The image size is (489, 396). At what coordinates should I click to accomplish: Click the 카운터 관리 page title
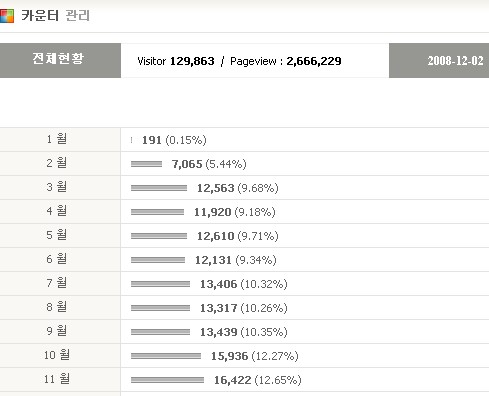tap(56, 16)
